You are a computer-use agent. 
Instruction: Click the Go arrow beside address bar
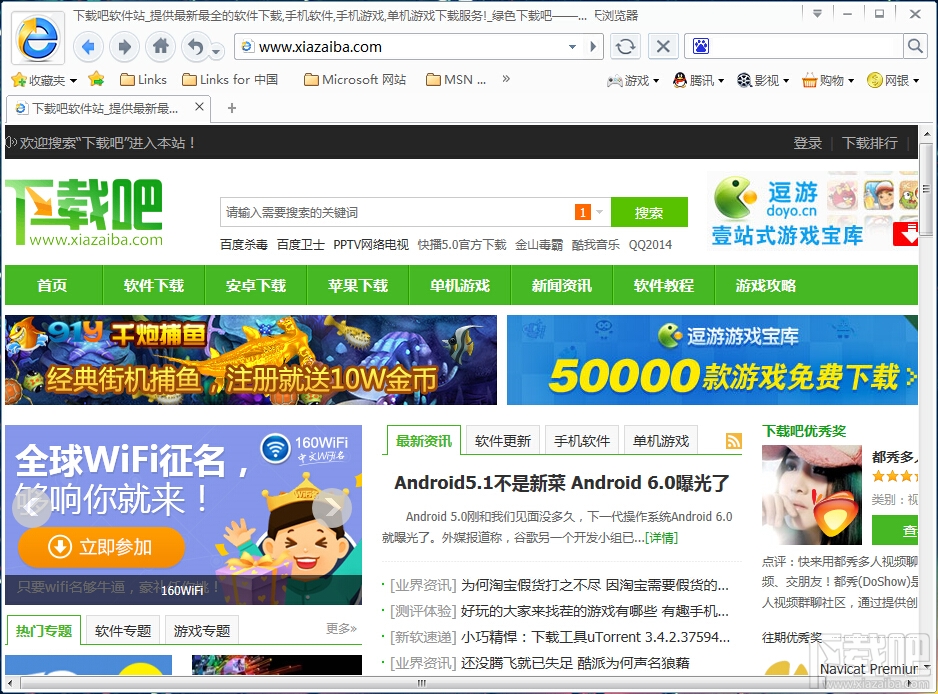pos(593,47)
